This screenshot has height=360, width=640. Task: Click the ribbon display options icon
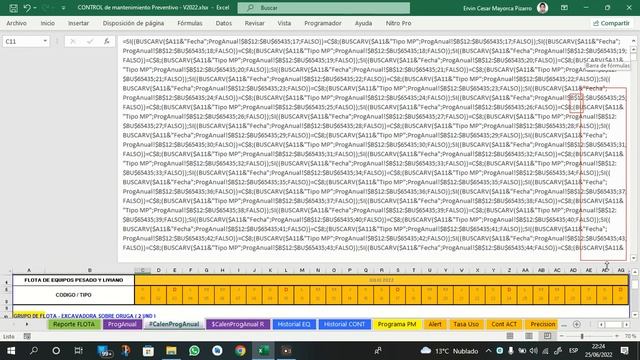564,8
